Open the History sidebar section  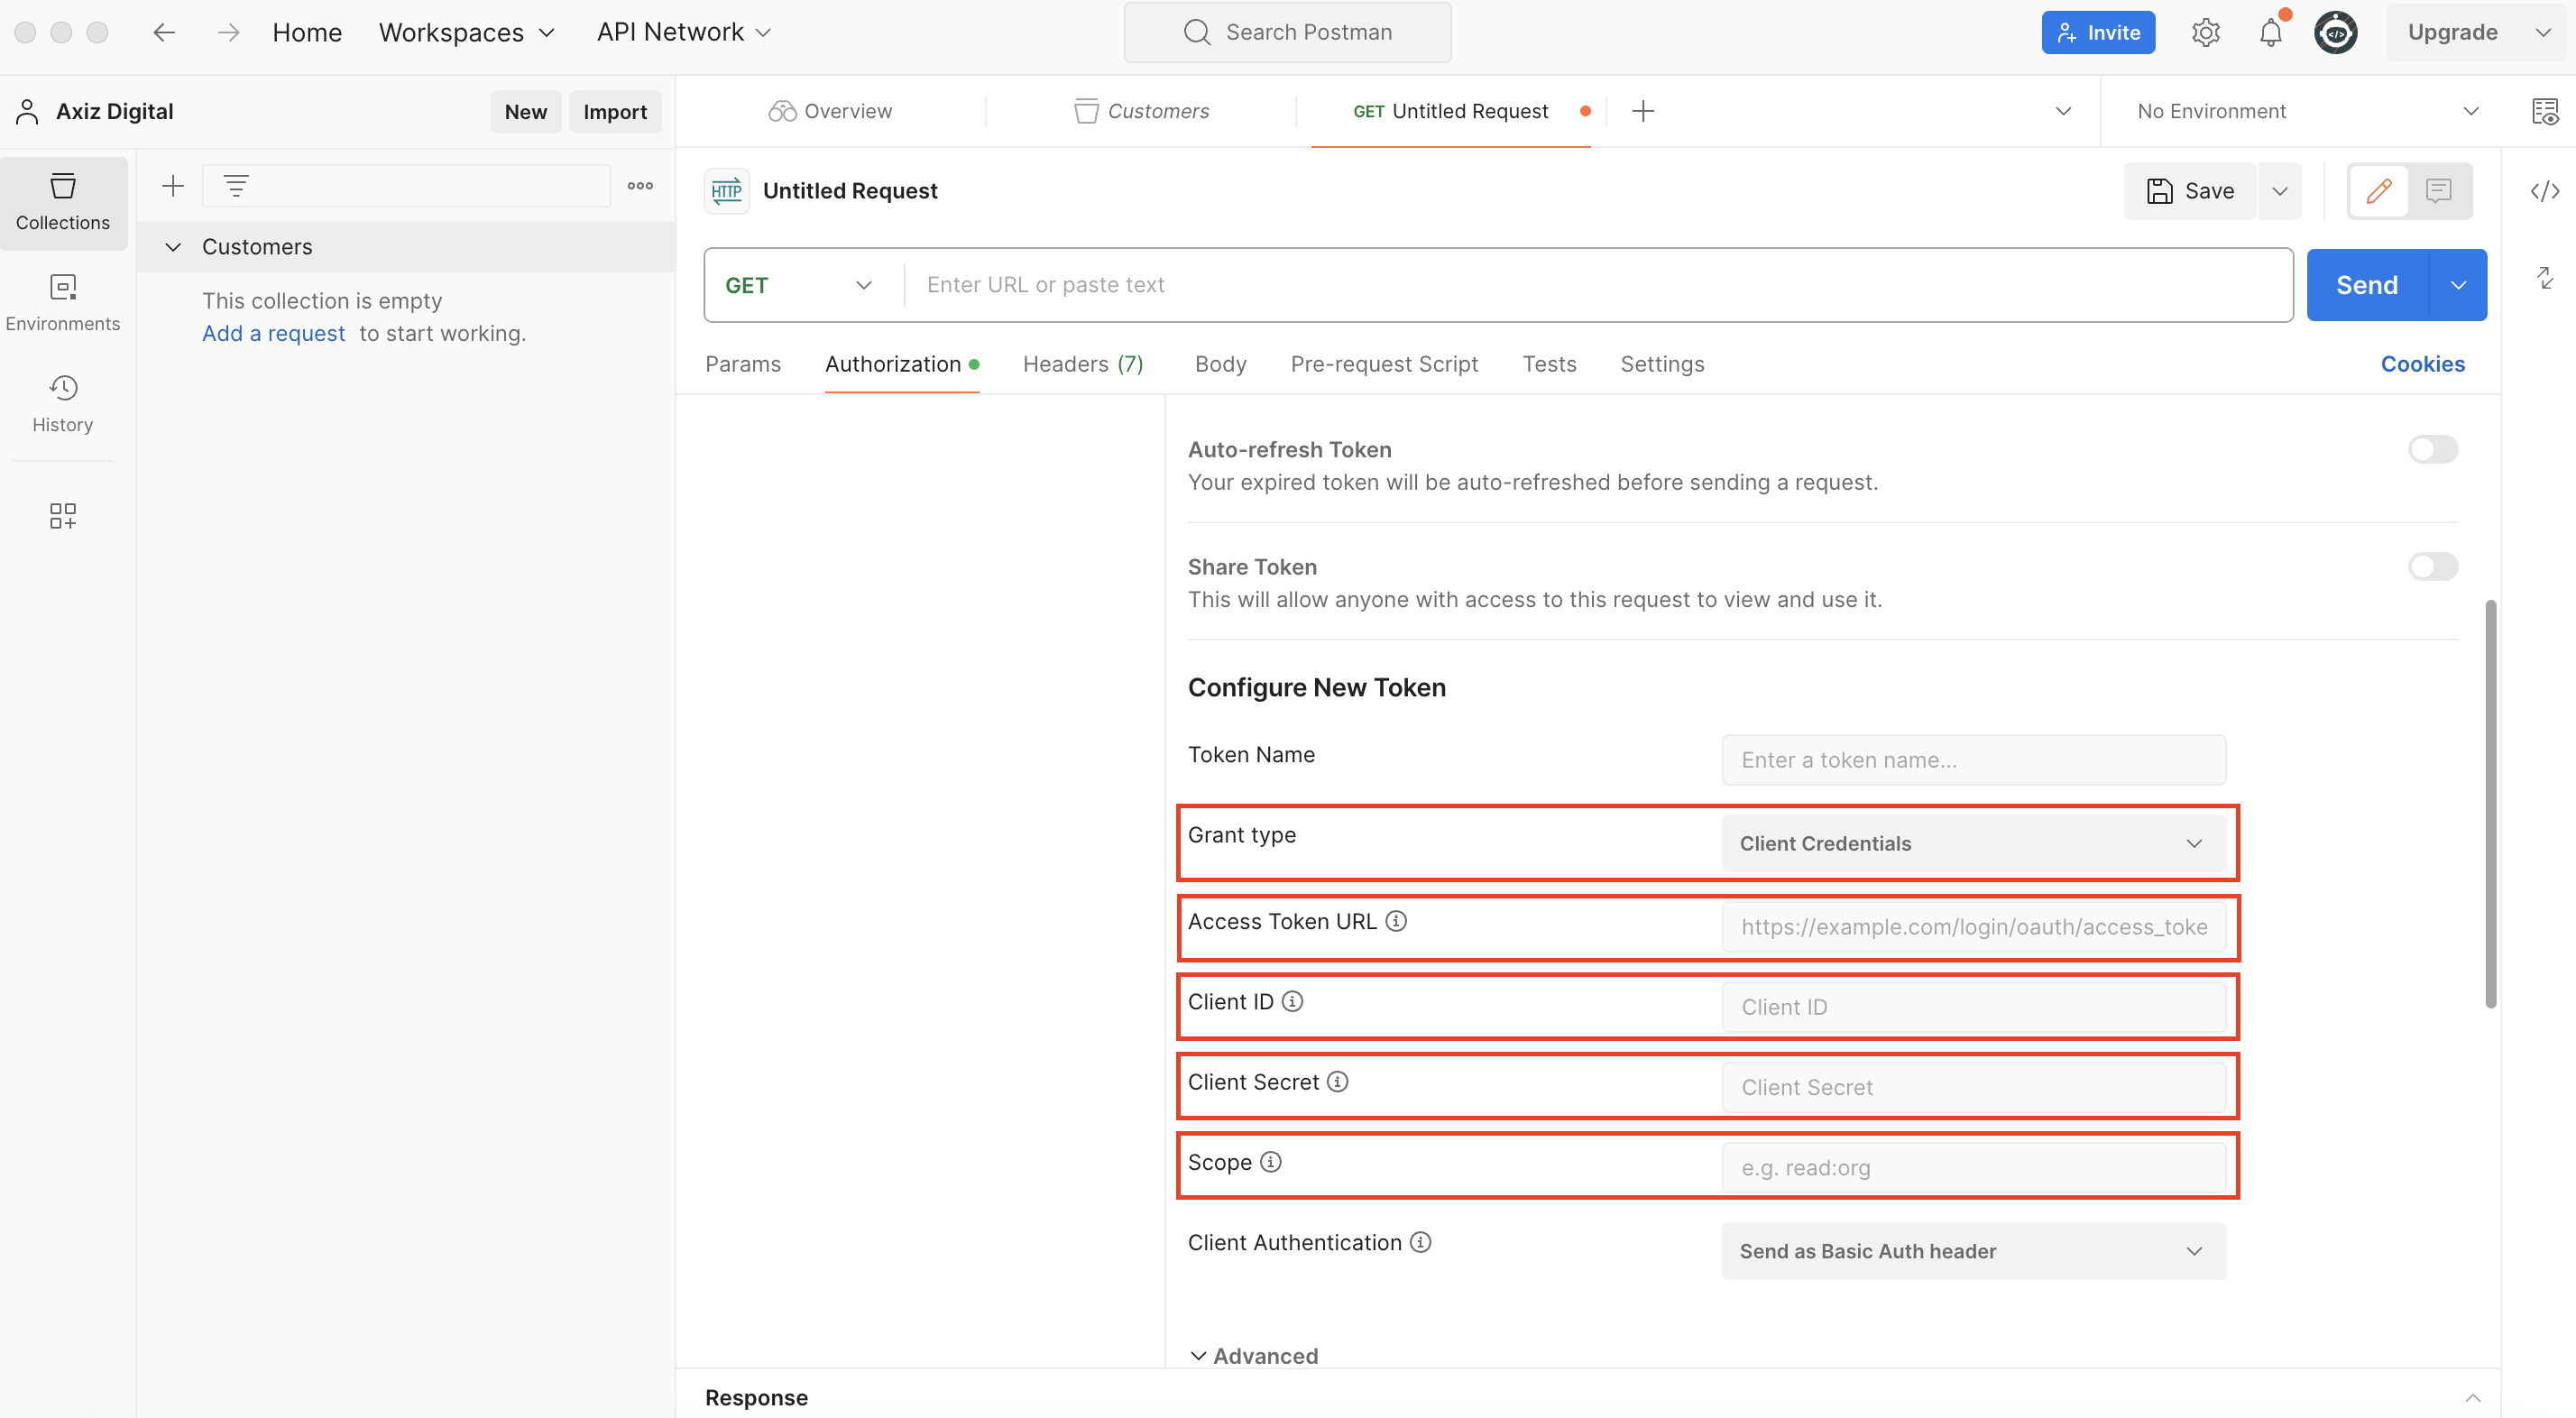[63, 404]
